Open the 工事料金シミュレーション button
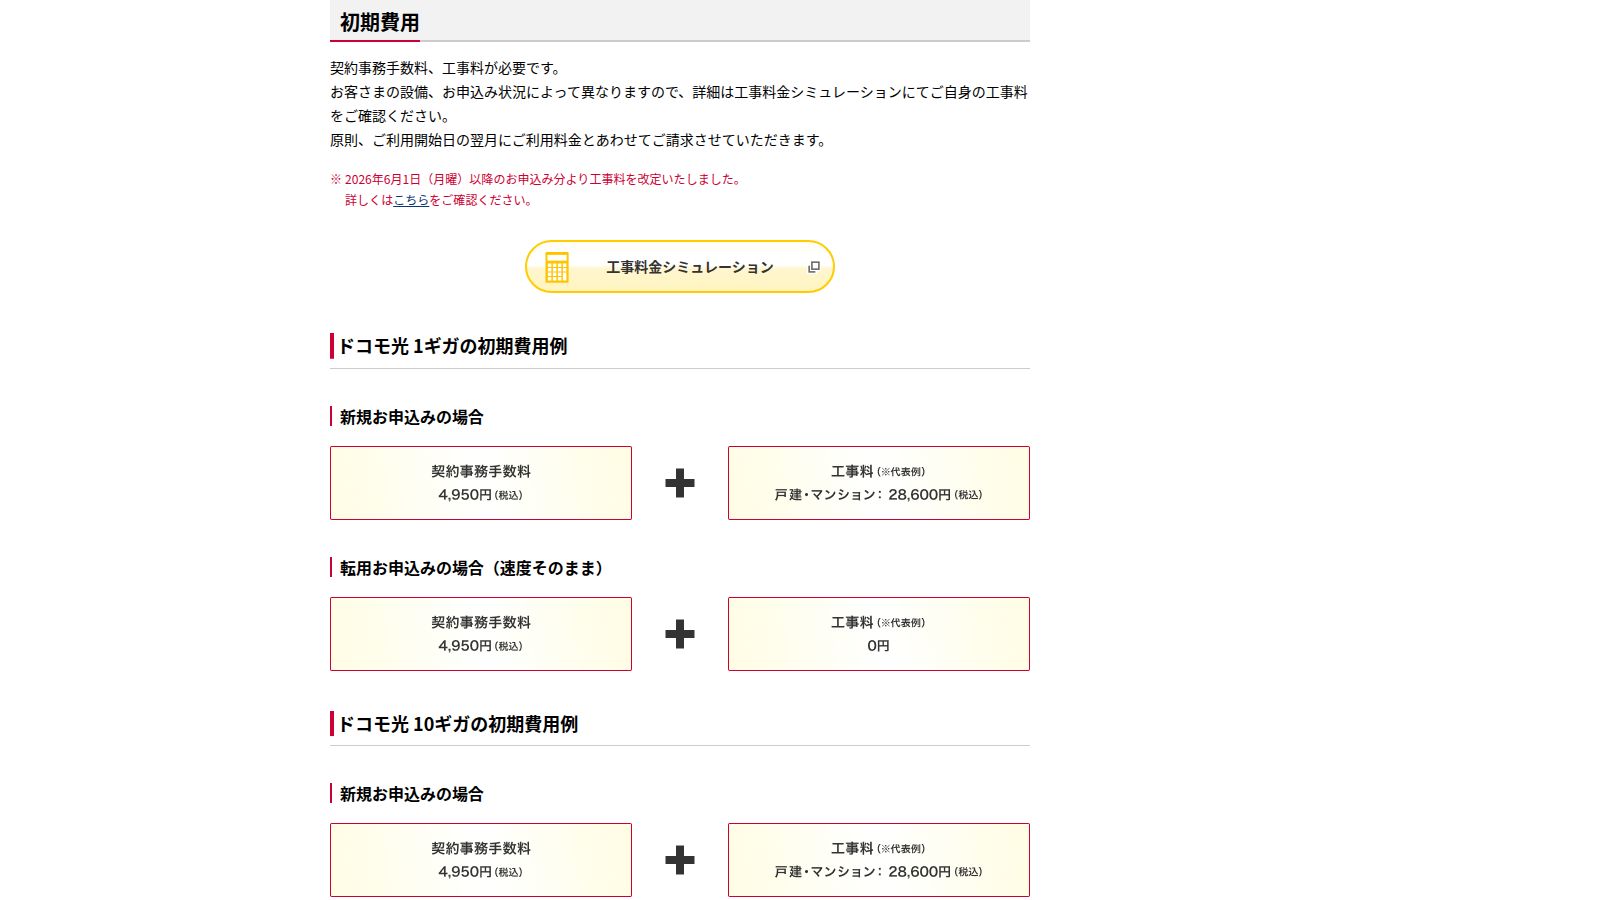1600x900 pixels. click(x=679, y=267)
